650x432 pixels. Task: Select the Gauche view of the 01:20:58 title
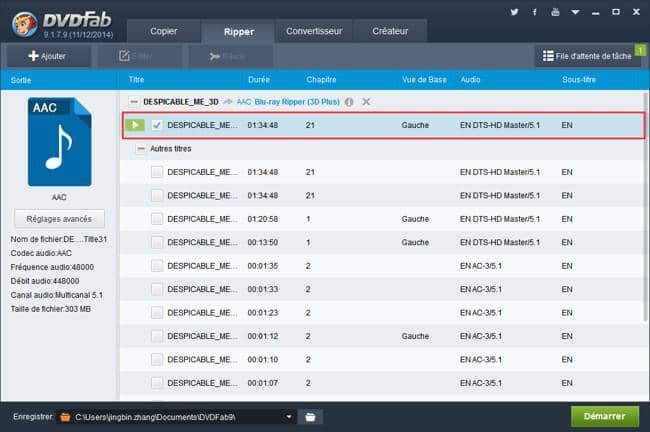pos(415,218)
